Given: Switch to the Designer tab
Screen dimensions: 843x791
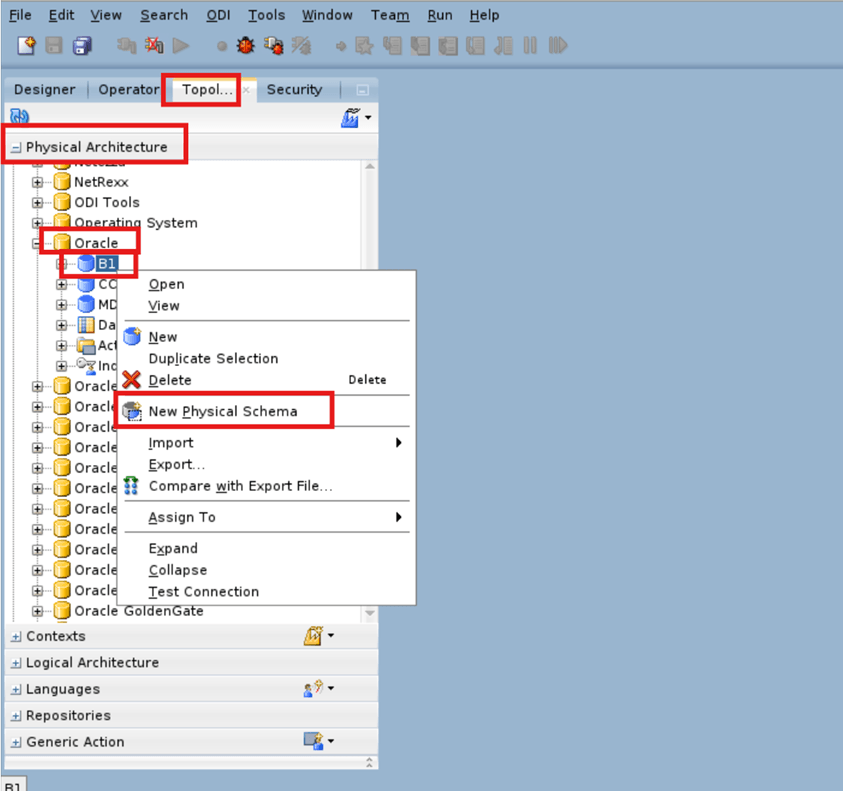Looking at the screenshot, I should click(x=44, y=89).
